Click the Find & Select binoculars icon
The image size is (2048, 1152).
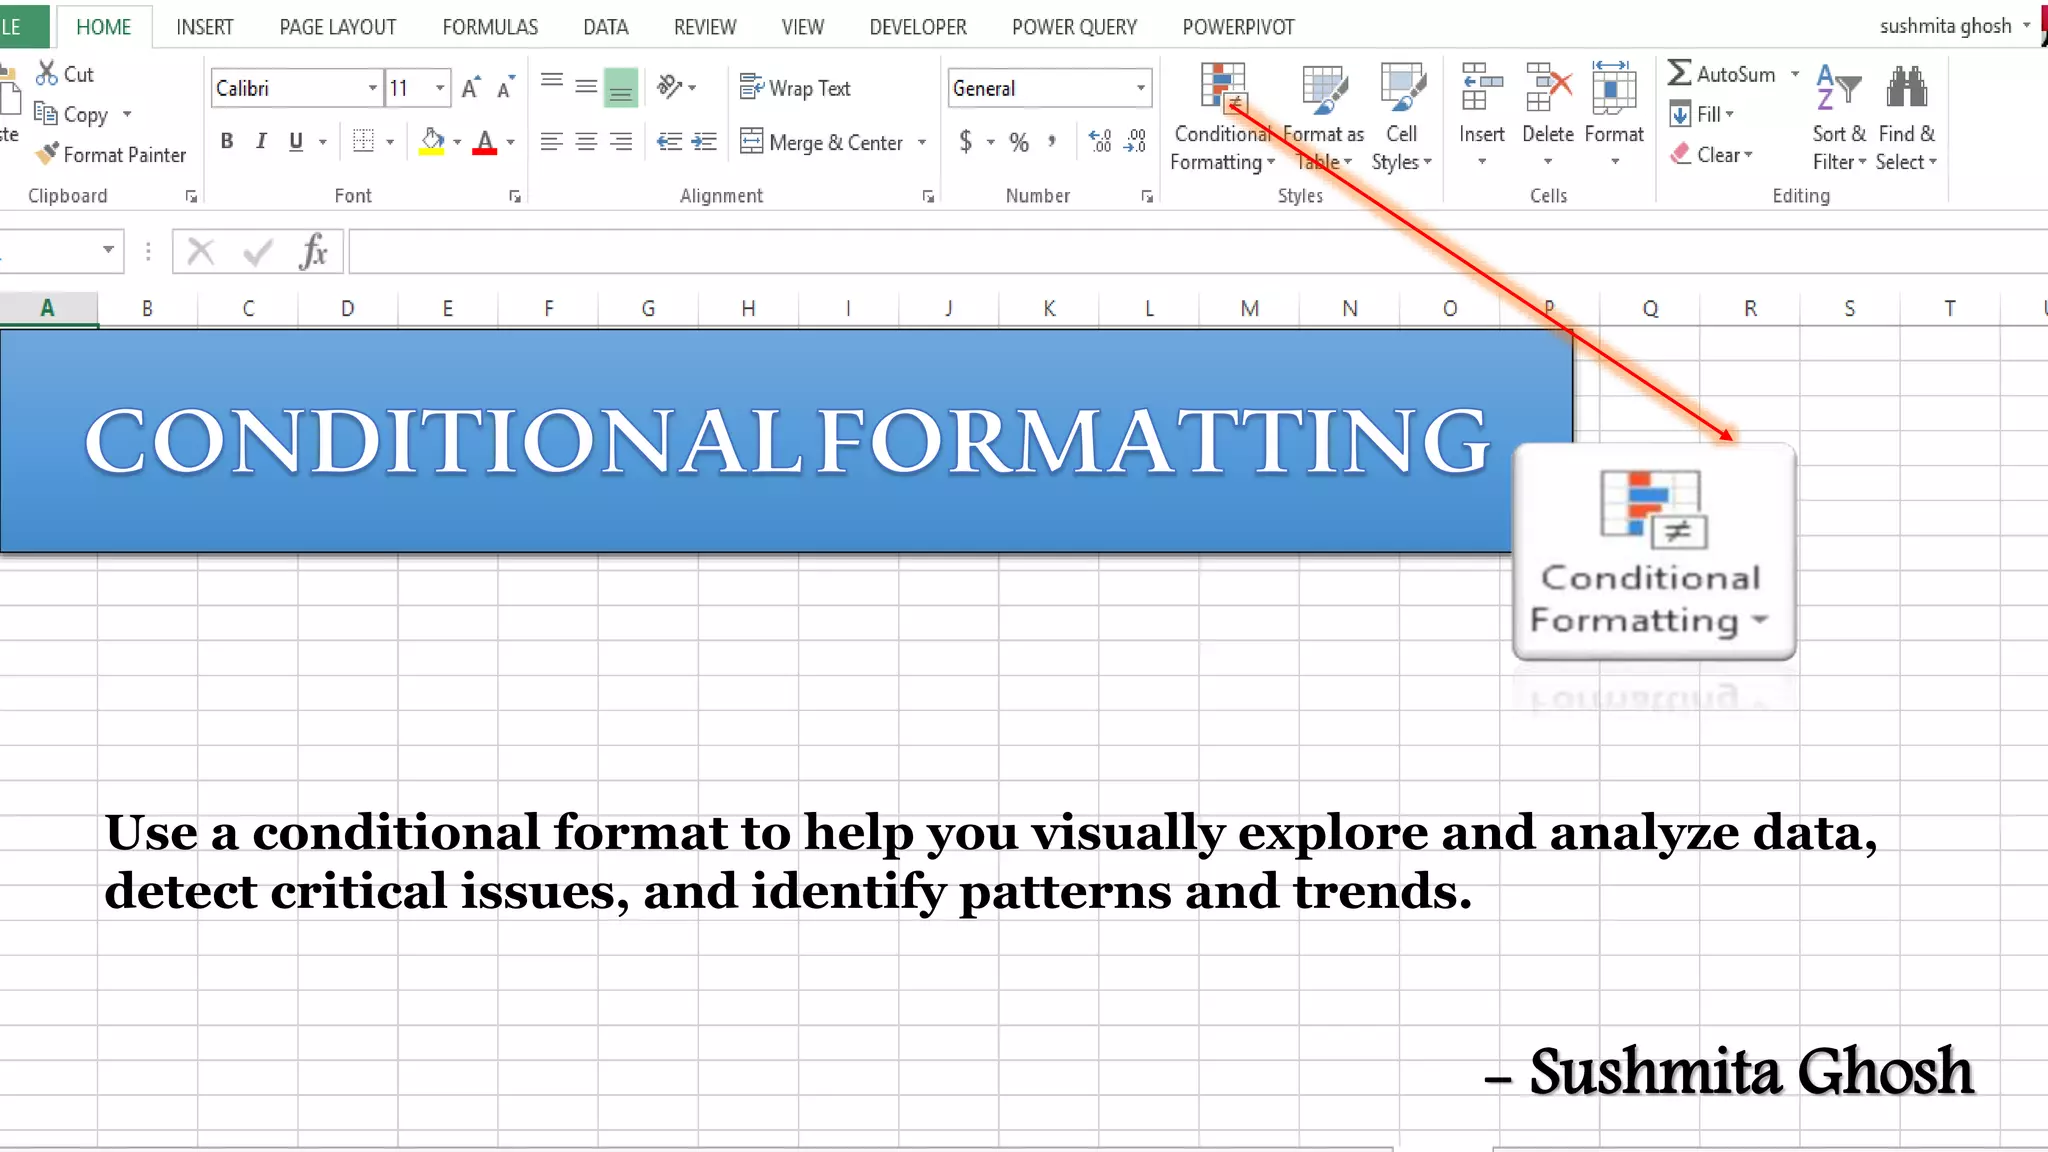(x=1906, y=88)
